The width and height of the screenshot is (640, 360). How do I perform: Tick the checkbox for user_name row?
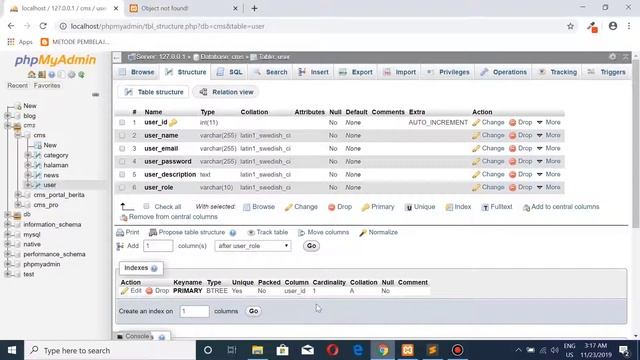122,136
